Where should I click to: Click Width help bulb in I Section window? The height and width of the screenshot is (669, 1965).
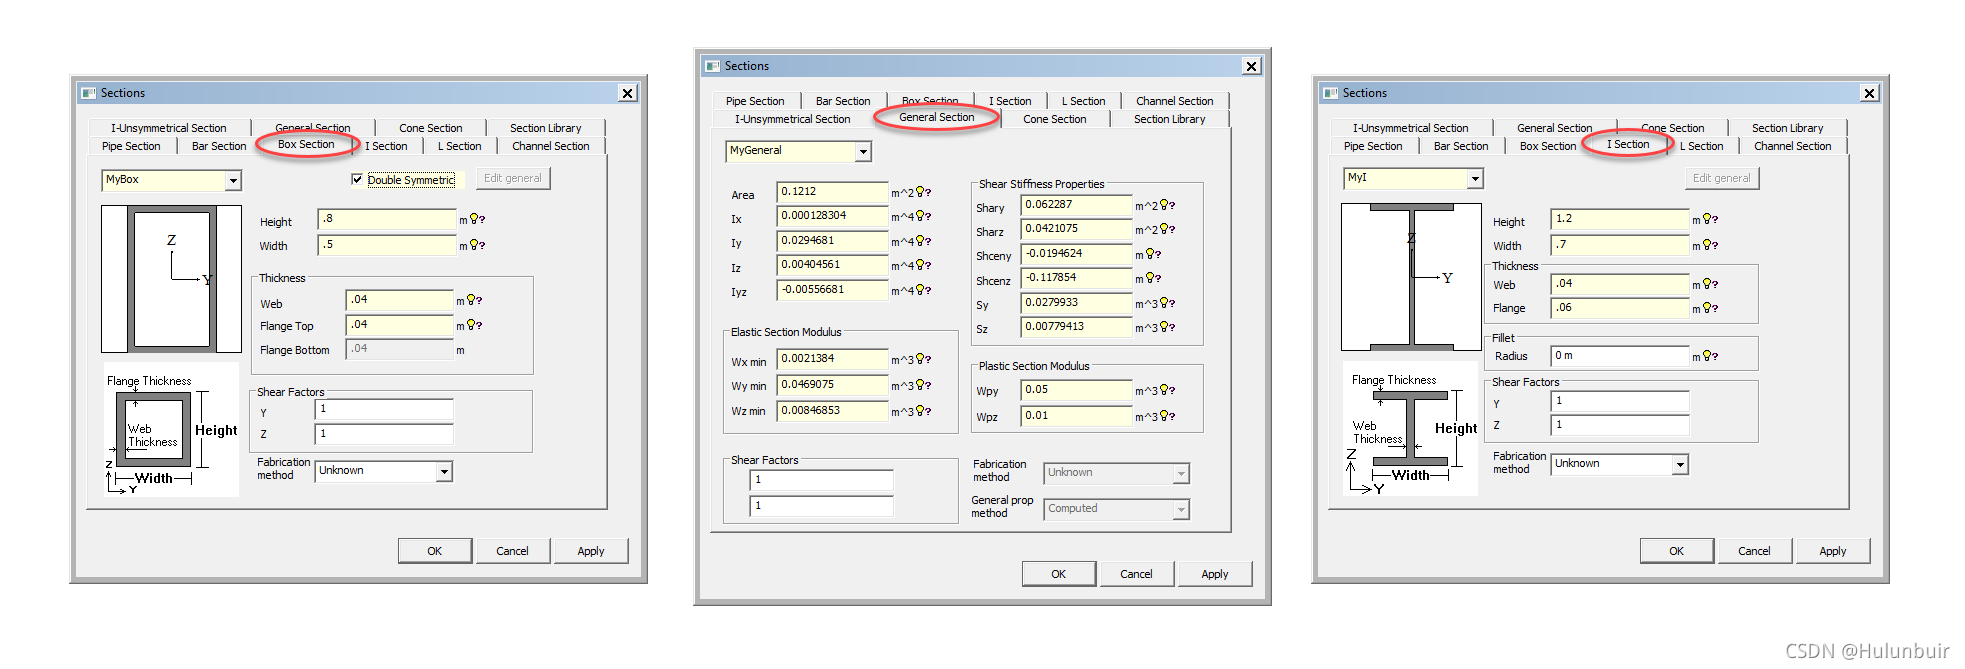(x=1711, y=245)
